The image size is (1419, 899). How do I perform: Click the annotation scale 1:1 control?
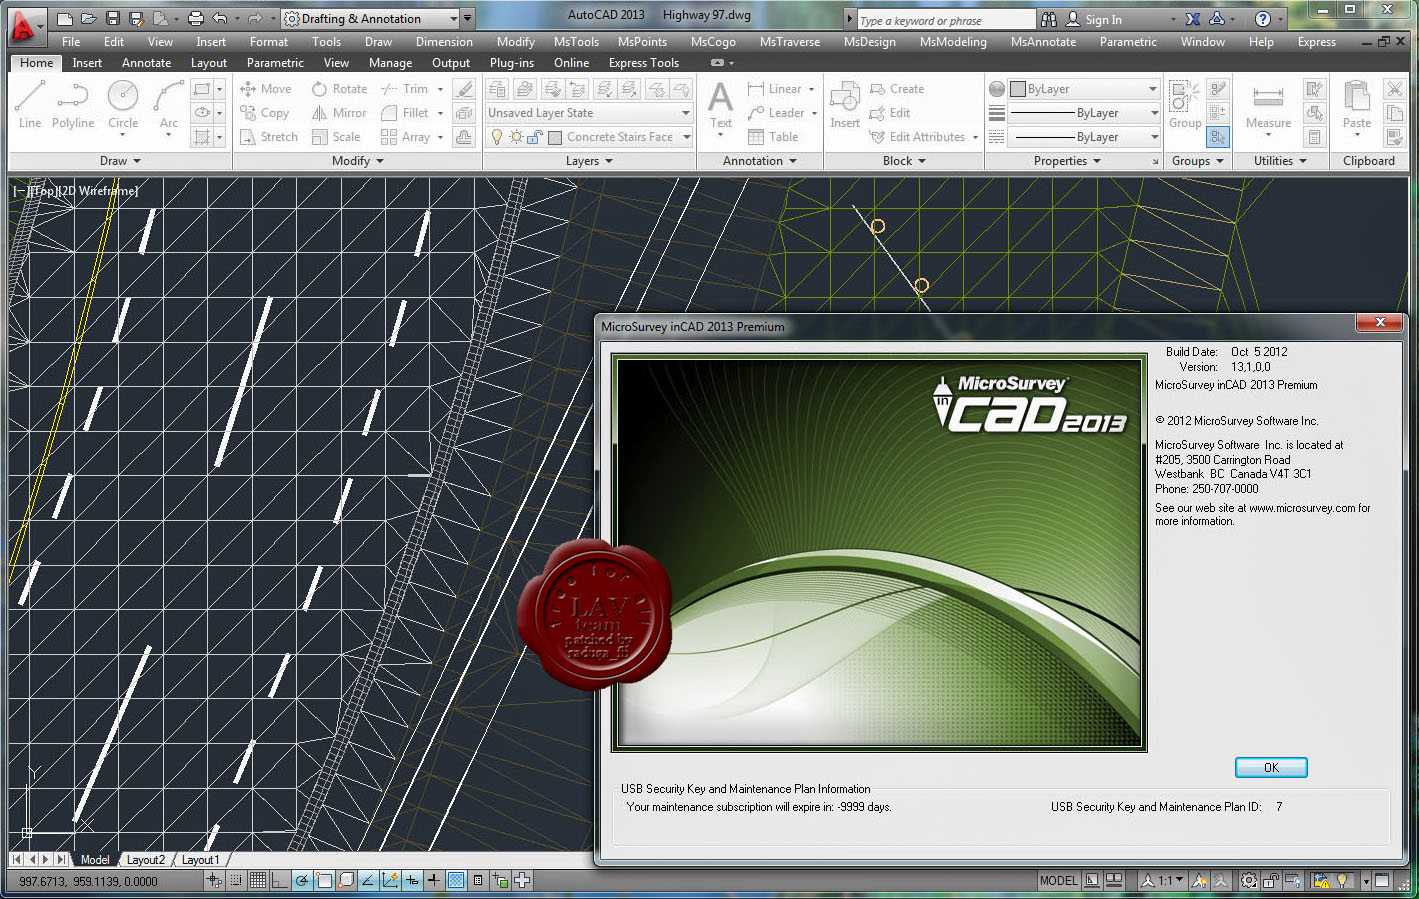pyautogui.click(x=1163, y=881)
